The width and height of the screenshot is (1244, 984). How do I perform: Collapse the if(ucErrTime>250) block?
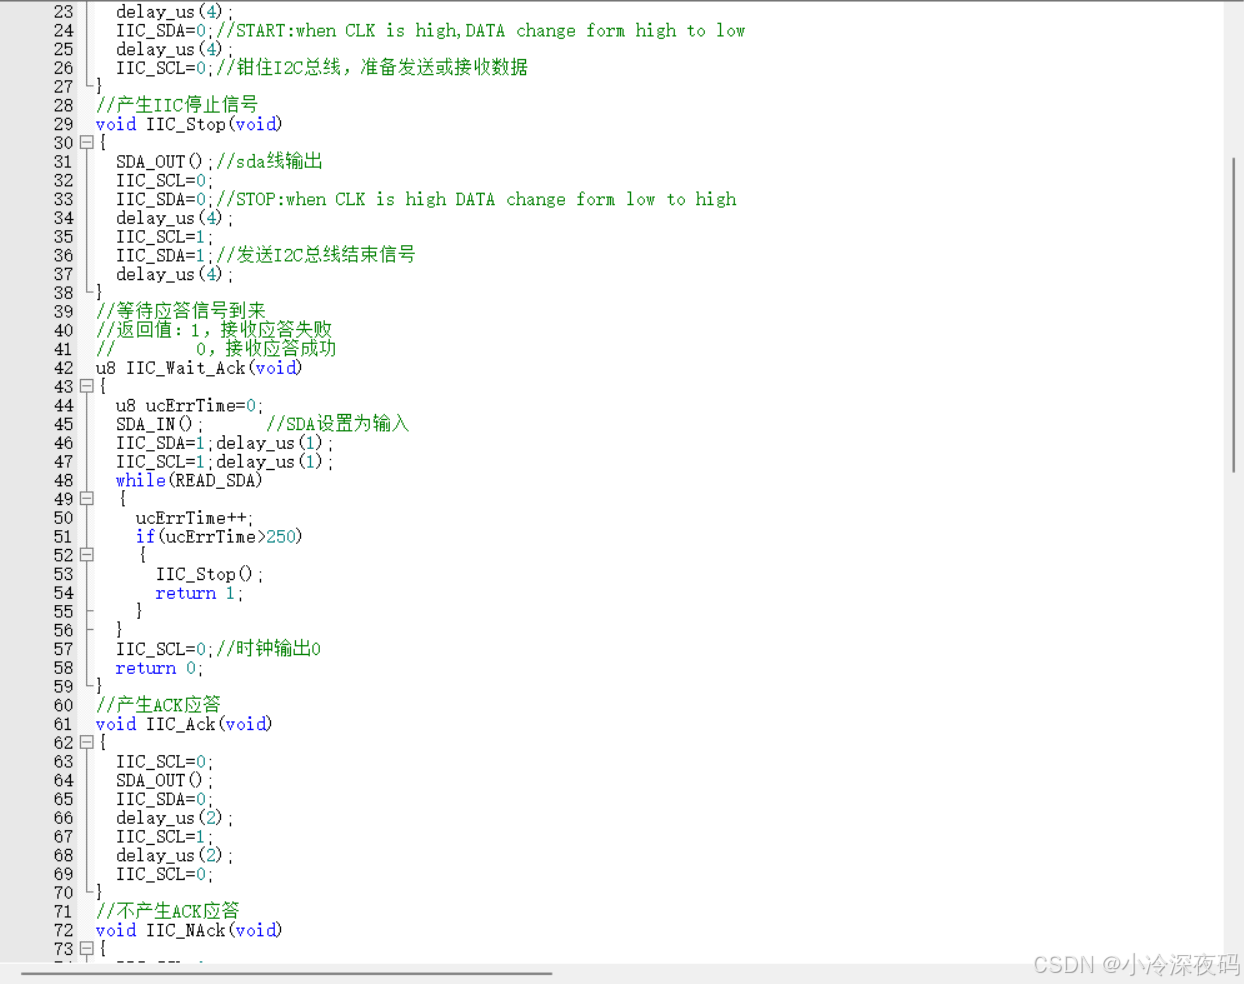86,555
